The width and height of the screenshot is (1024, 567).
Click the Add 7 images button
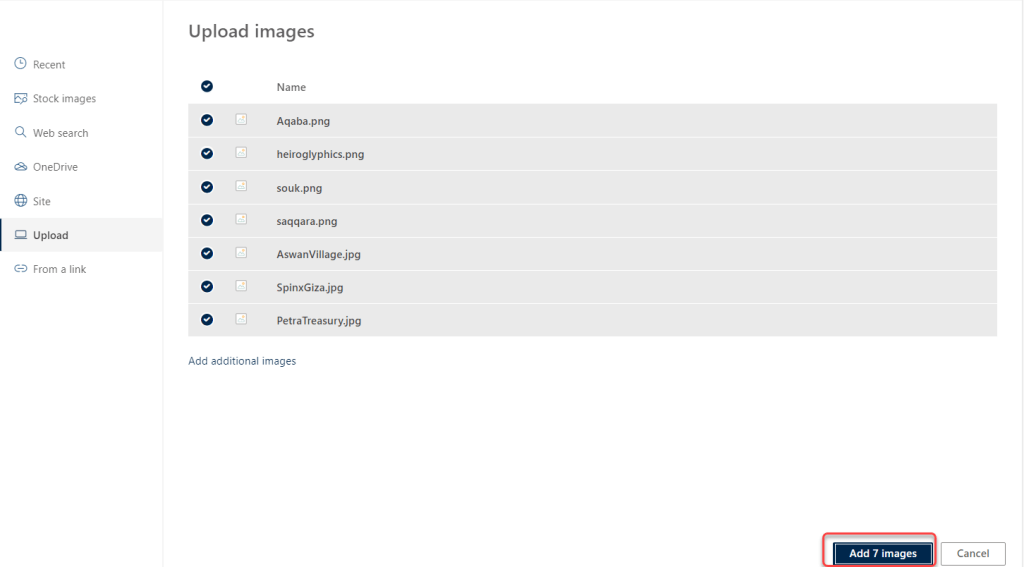(882, 553)
